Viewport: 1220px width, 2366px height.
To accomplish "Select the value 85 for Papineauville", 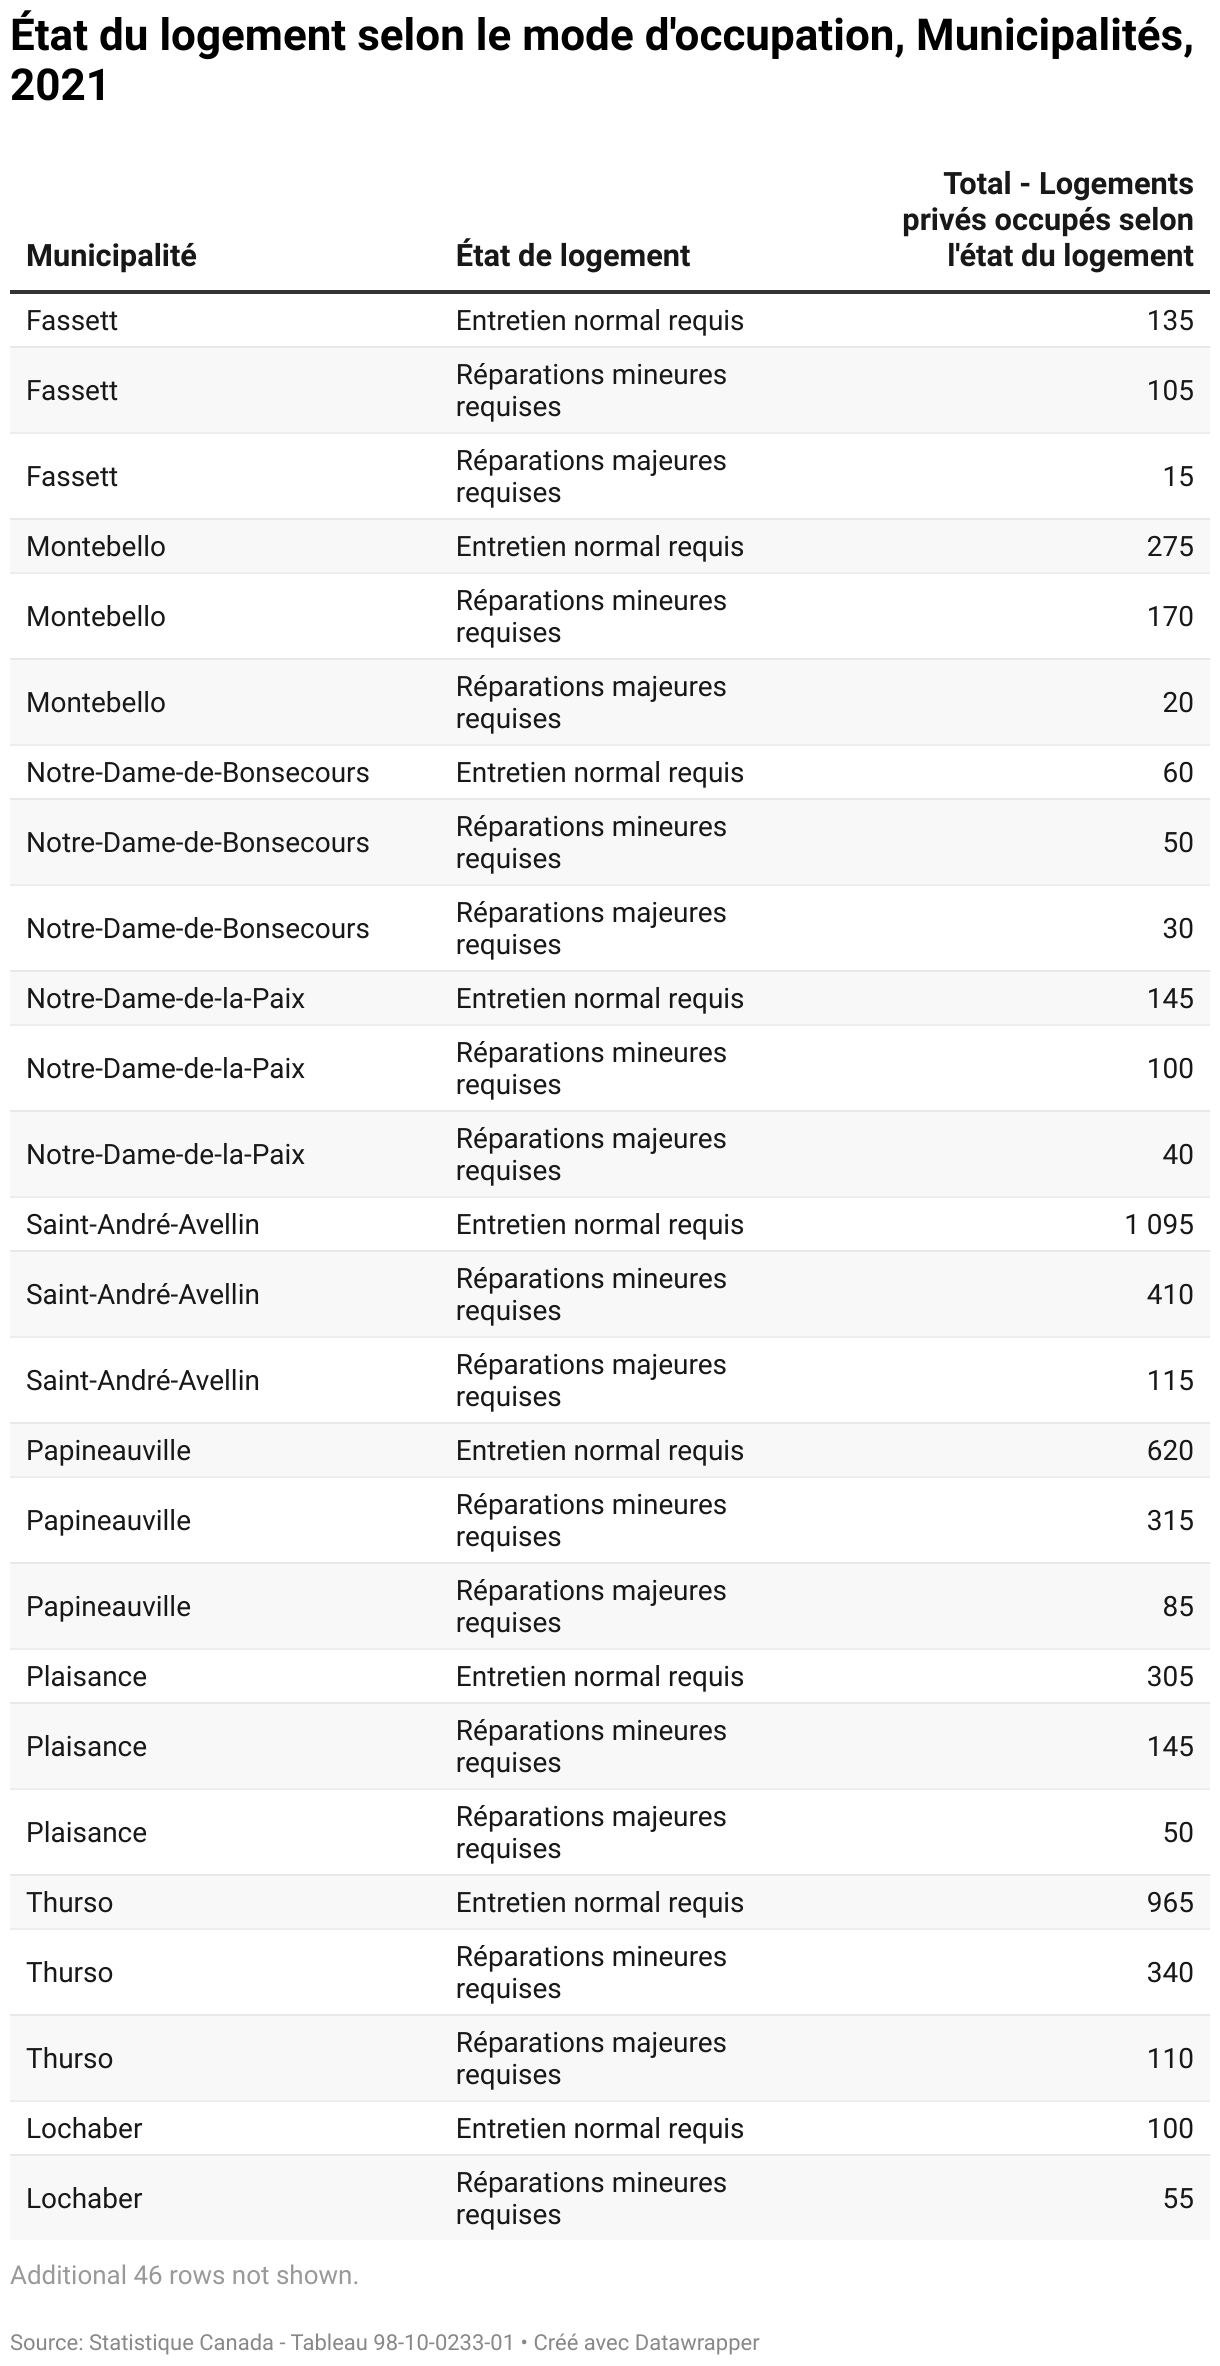I will pyautogui.click(x=1178, y=1606).
